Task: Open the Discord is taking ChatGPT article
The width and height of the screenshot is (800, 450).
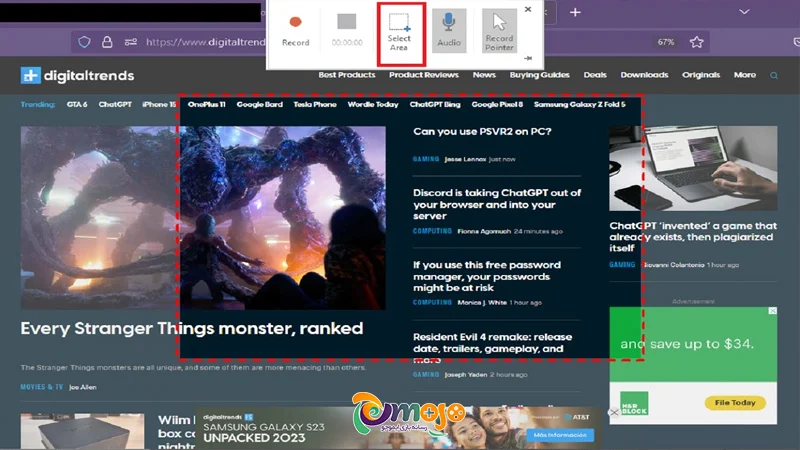Action: pos(497,204)
